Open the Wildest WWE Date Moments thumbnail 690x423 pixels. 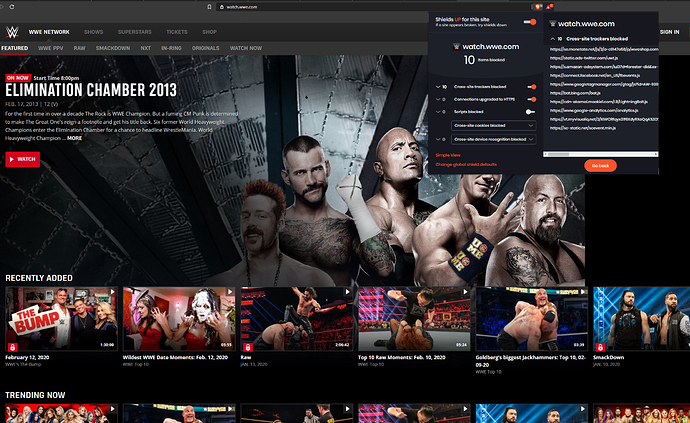[179, 319]
